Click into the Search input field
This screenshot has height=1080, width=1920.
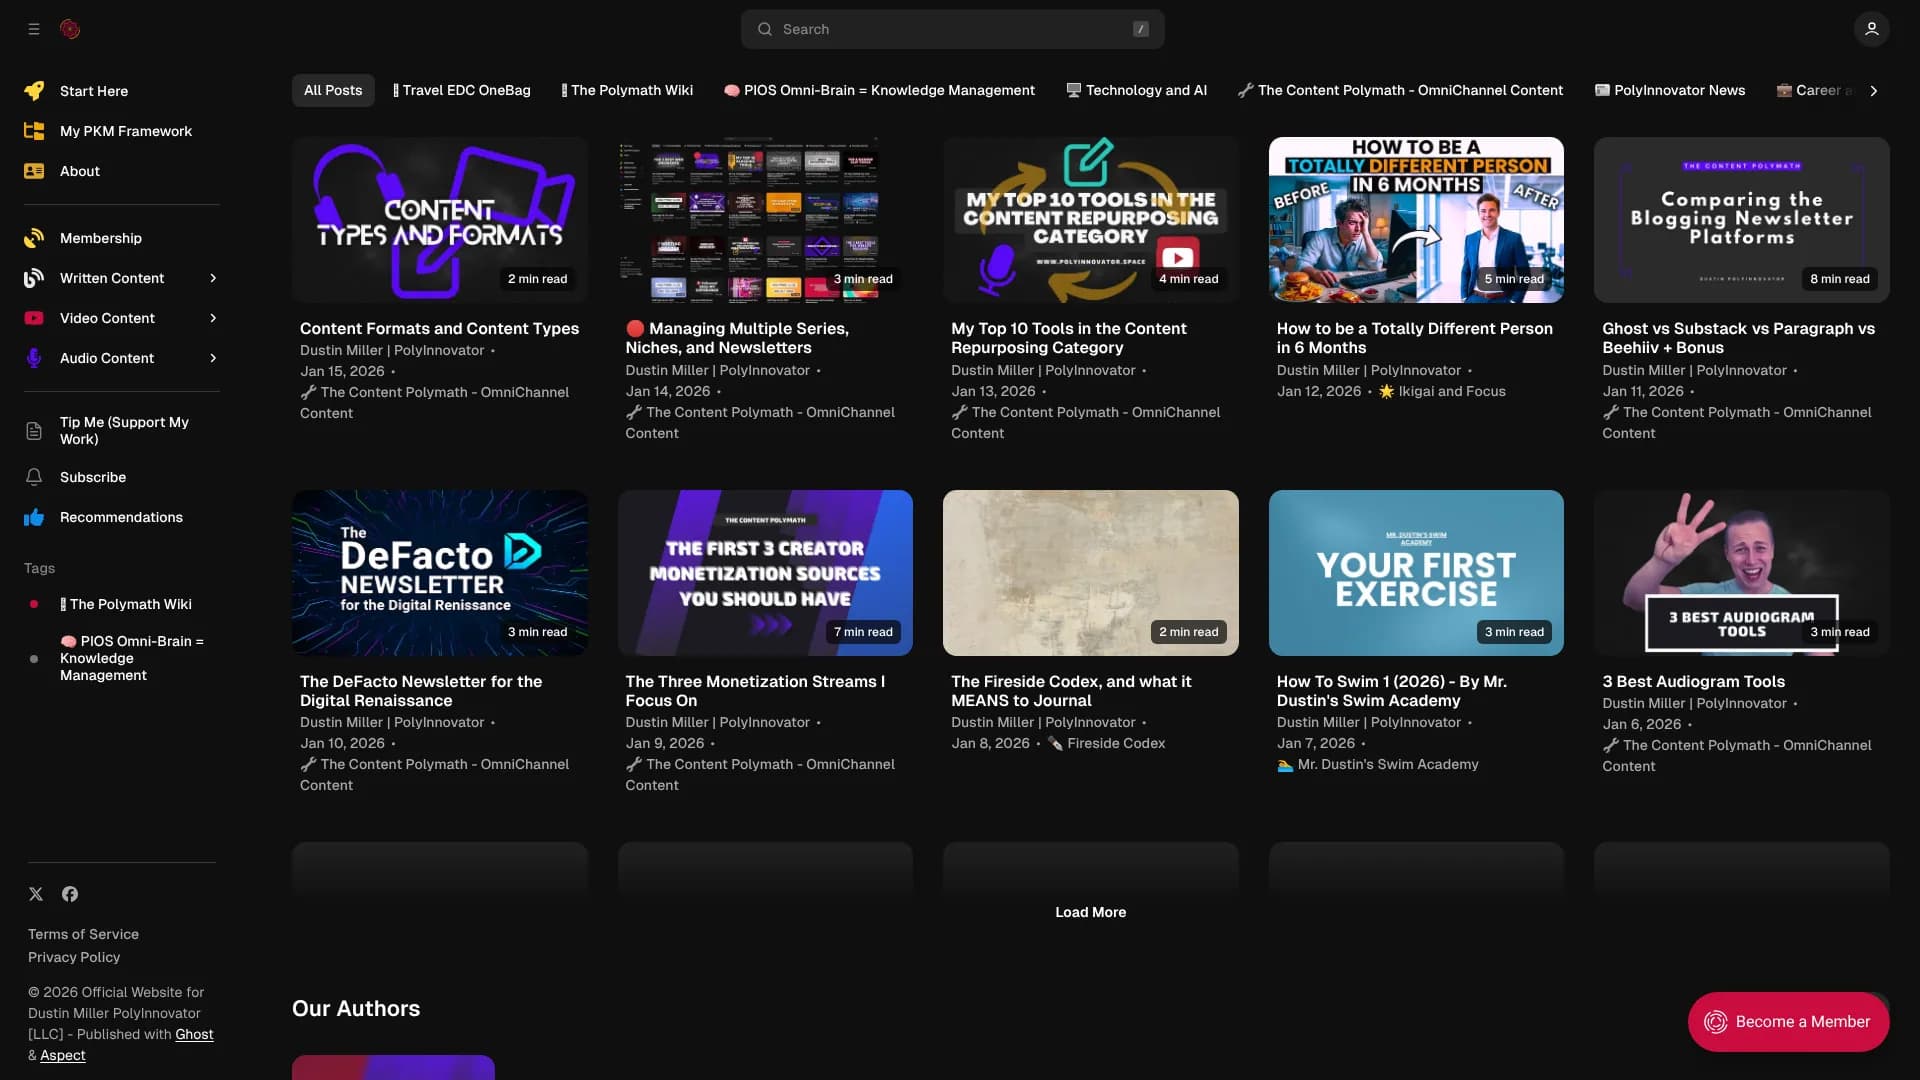950,29
